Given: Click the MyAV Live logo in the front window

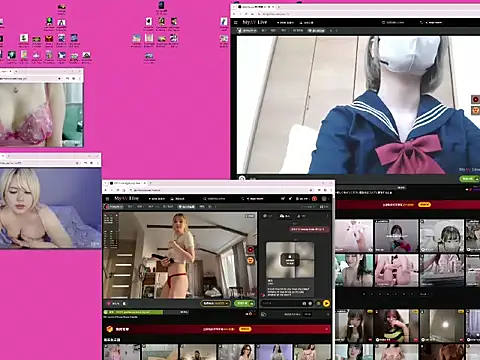Looking at the screenshot, I should tap(126, 198).
